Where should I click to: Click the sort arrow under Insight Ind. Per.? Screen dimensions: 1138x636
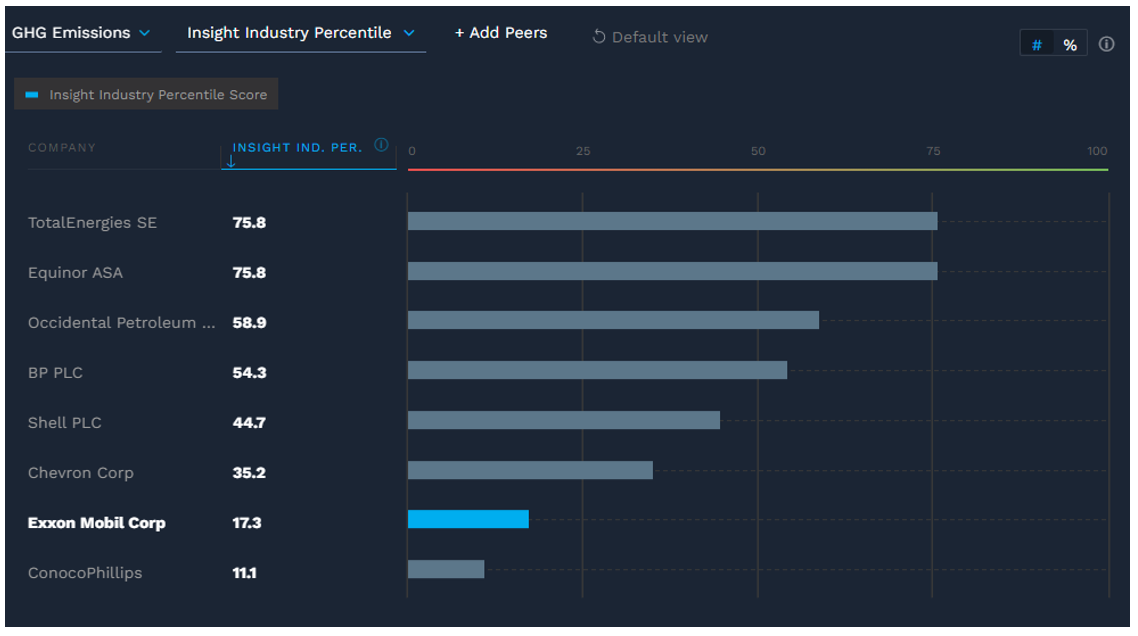click(232, 162)
